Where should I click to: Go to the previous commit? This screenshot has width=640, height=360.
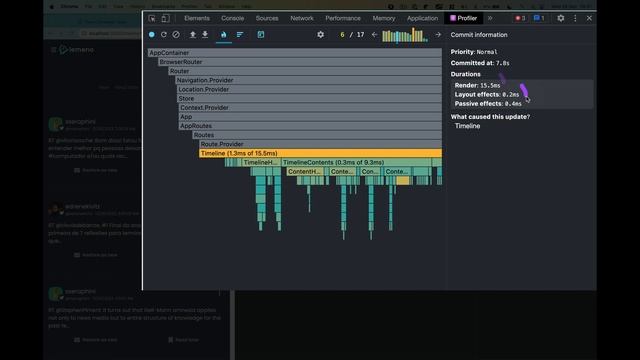374,35
